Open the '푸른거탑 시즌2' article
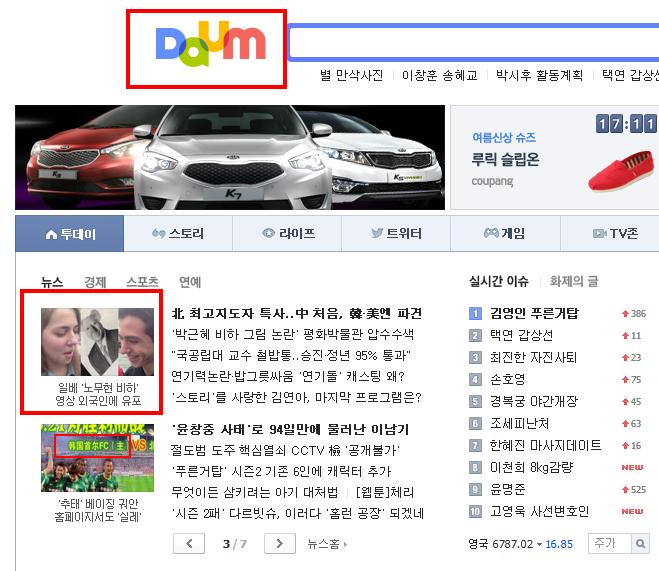Screen dimensions: 659x571 click(281, 471)
